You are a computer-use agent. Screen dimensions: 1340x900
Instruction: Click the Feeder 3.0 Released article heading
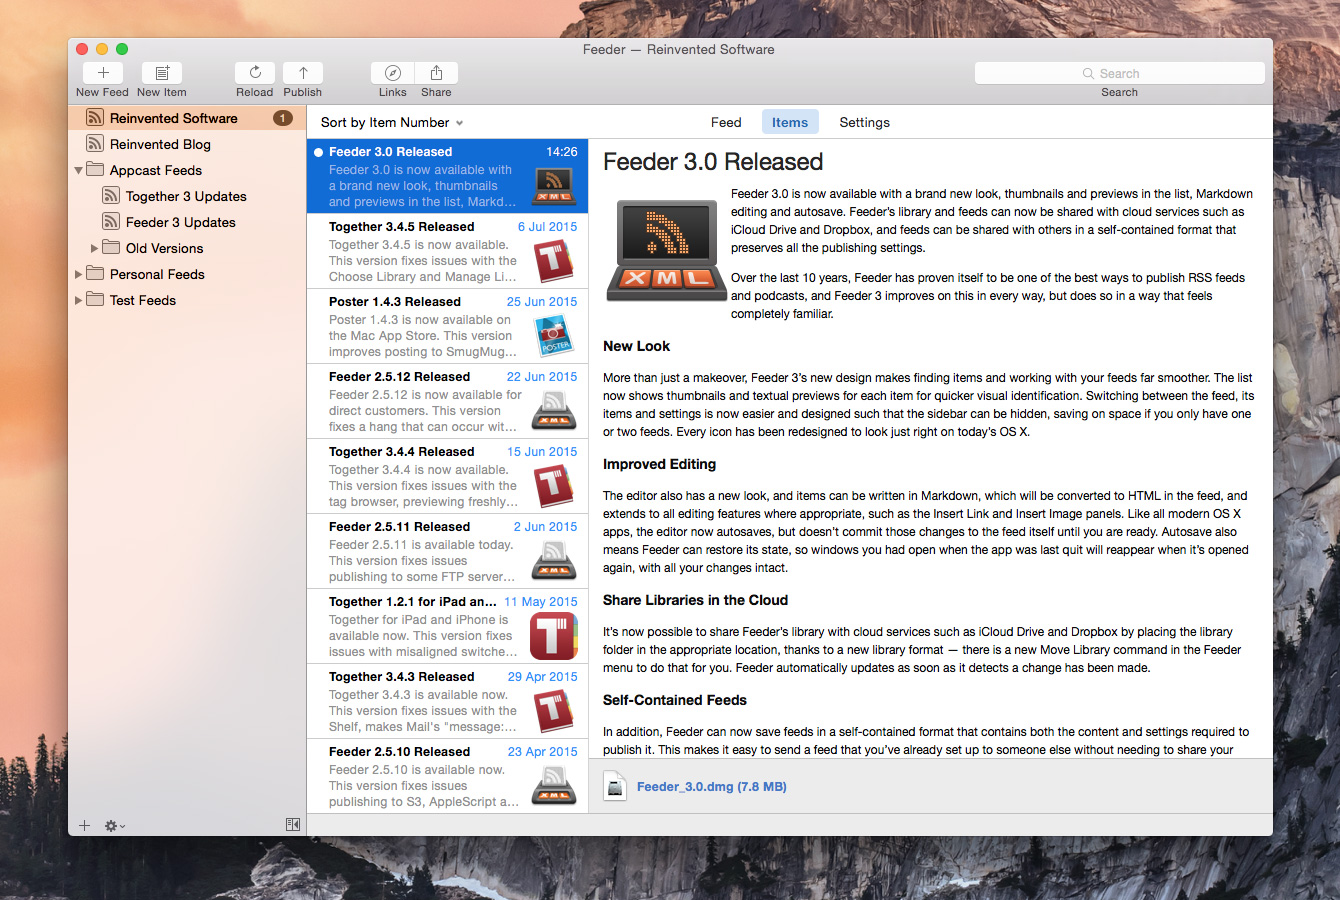[713, 162]
